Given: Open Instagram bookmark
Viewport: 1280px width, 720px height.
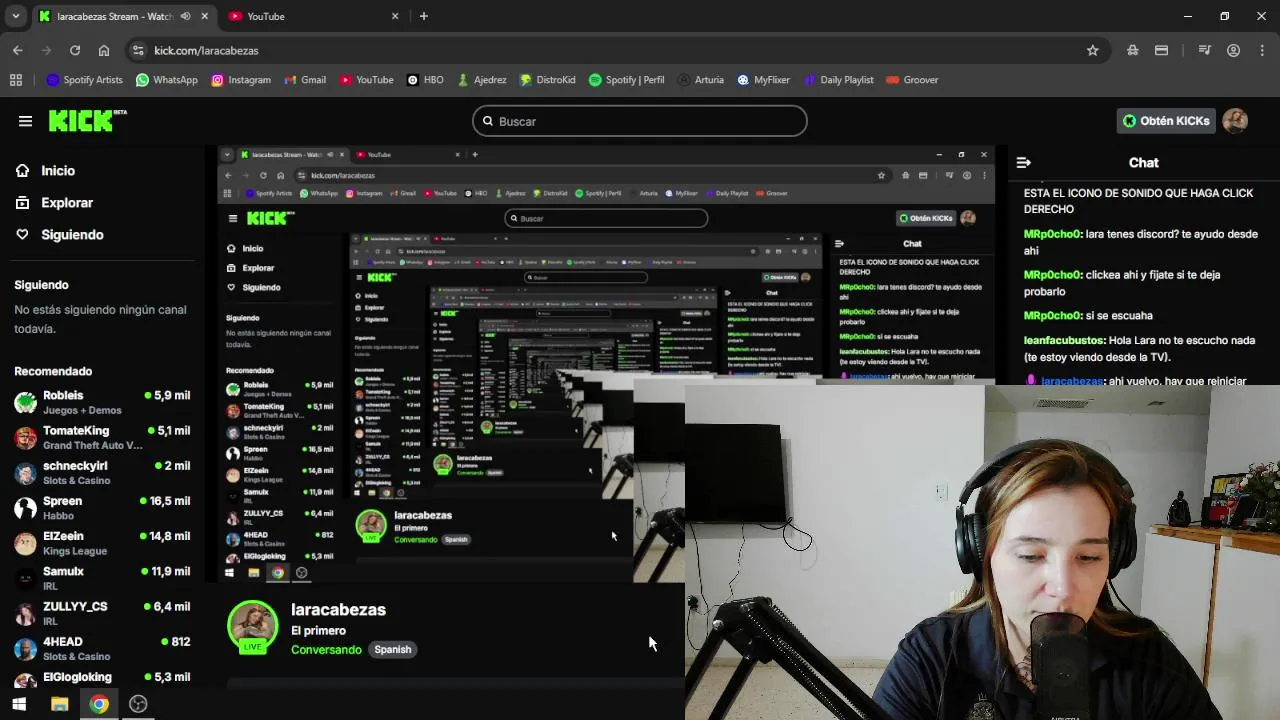Looking at the screenshot, I should 240,80.
